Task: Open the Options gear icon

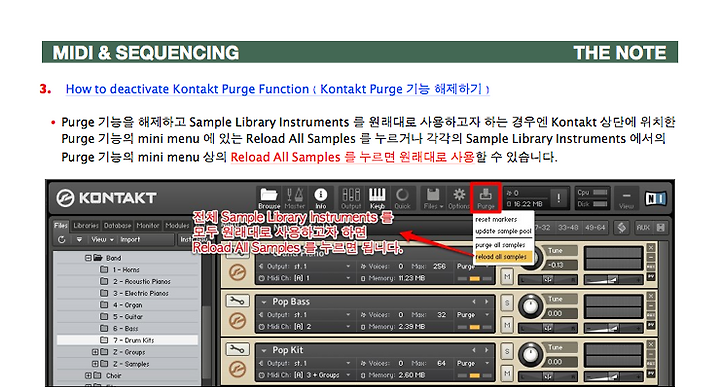Action: pos(459,198)
